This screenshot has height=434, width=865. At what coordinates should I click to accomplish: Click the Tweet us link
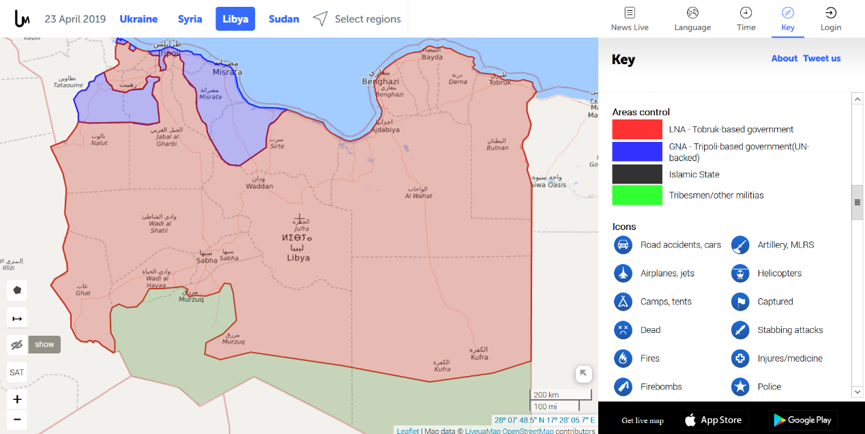[821, 59]
